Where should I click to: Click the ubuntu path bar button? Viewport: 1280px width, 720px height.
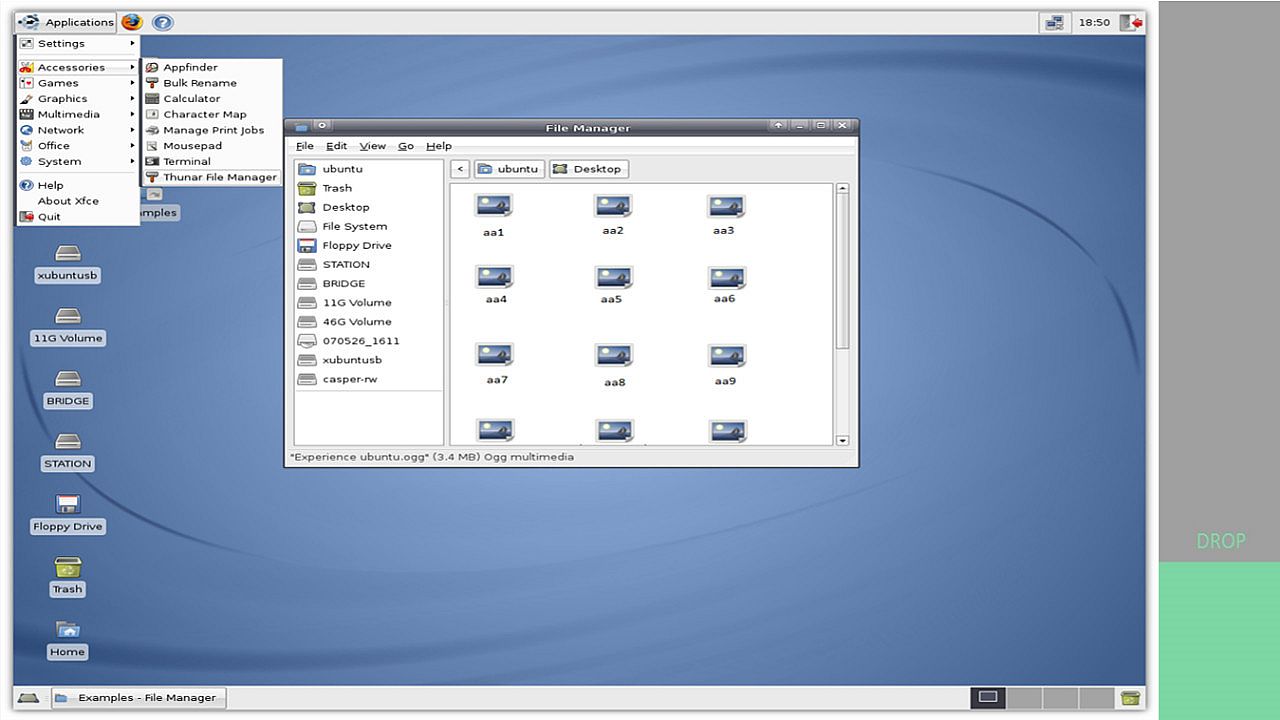509,169
